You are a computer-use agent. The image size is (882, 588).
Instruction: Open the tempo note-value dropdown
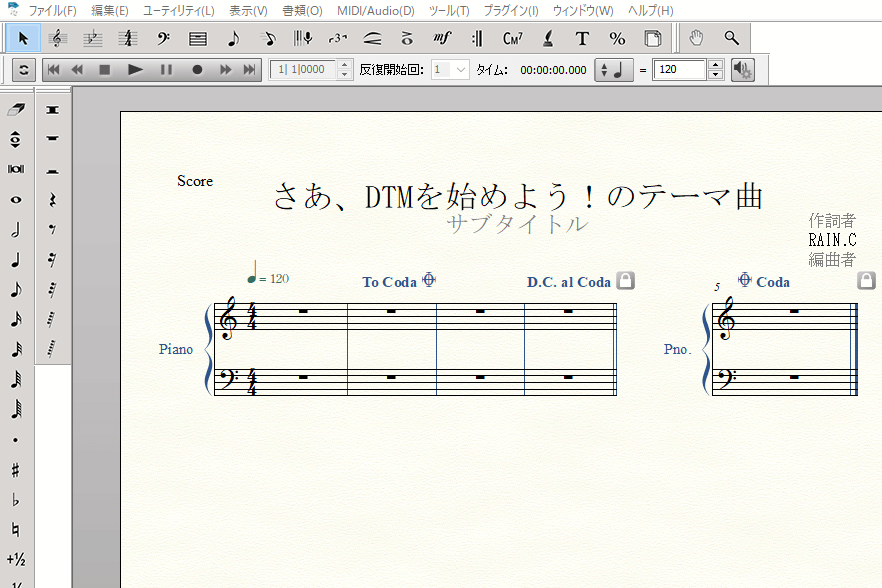pyautogui.click(x=614, y=70)
